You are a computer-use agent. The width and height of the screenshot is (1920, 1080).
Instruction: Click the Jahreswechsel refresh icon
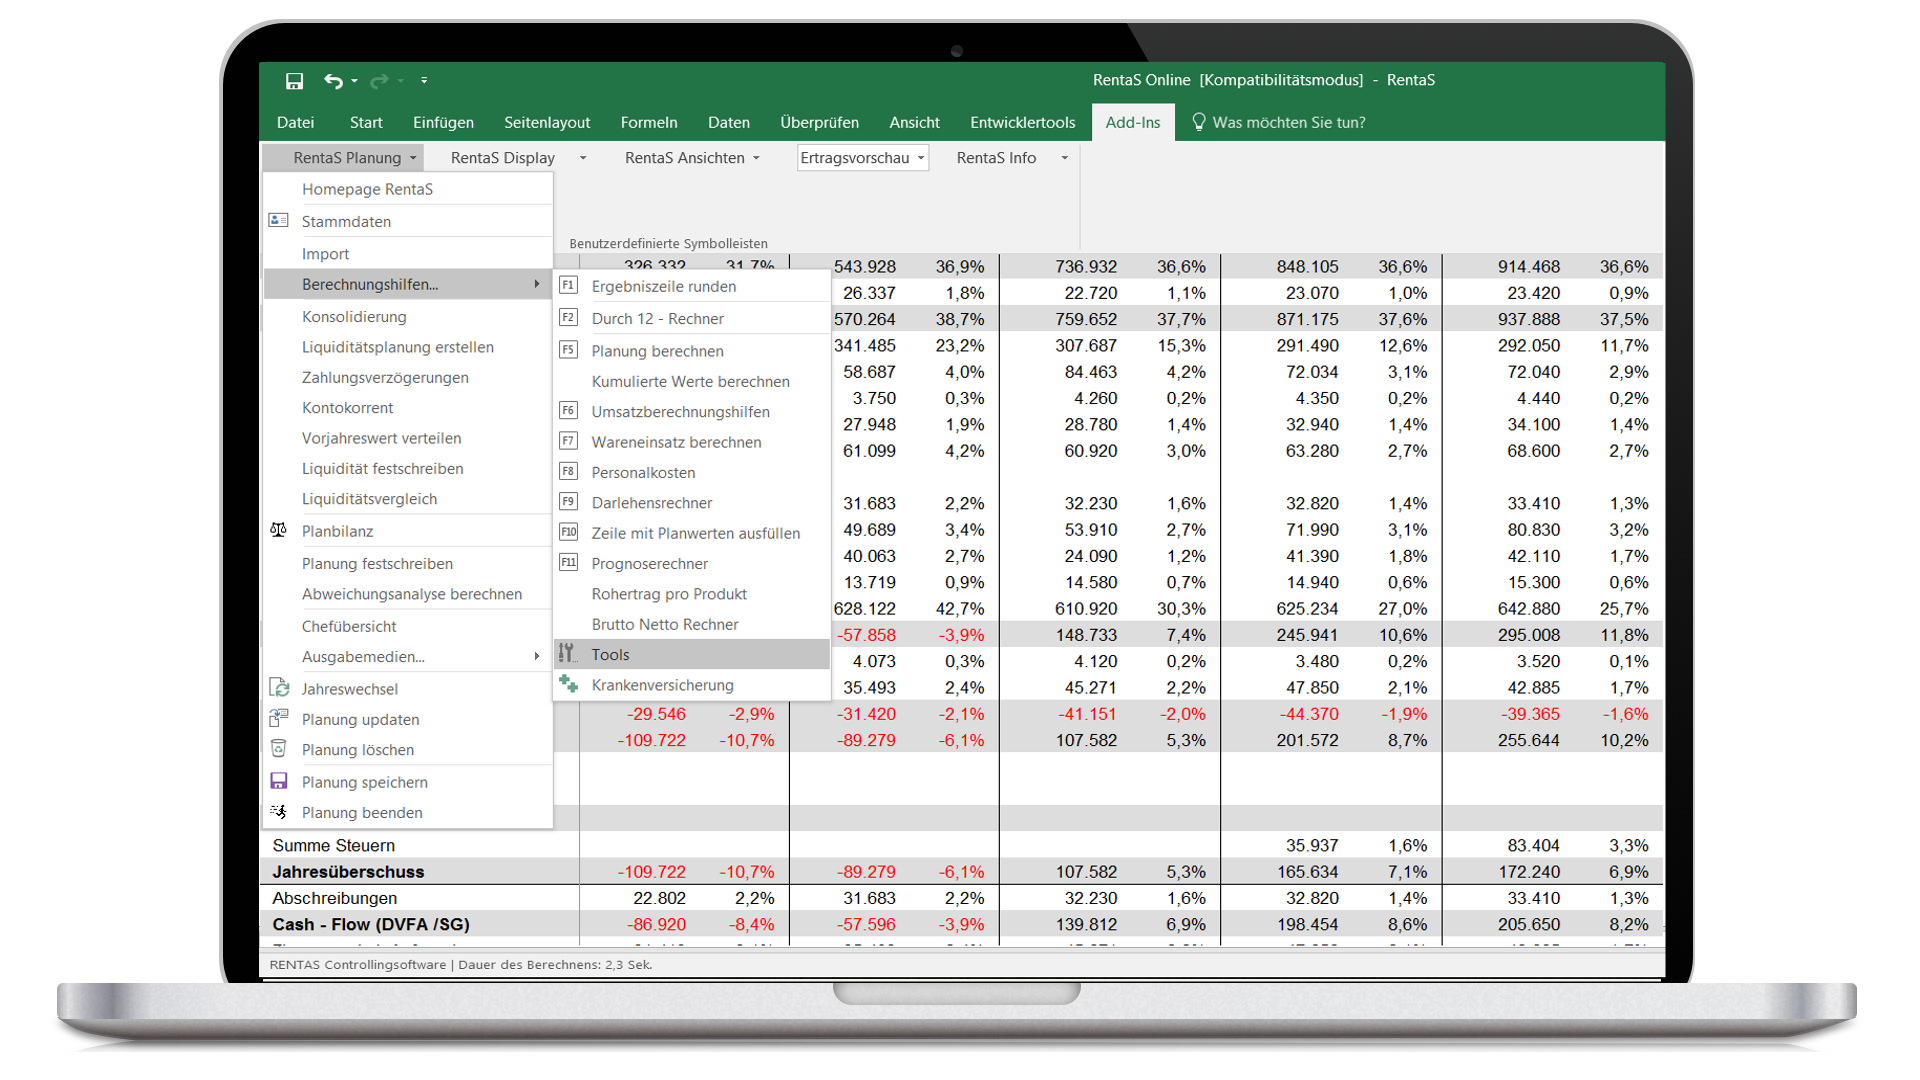279,688
